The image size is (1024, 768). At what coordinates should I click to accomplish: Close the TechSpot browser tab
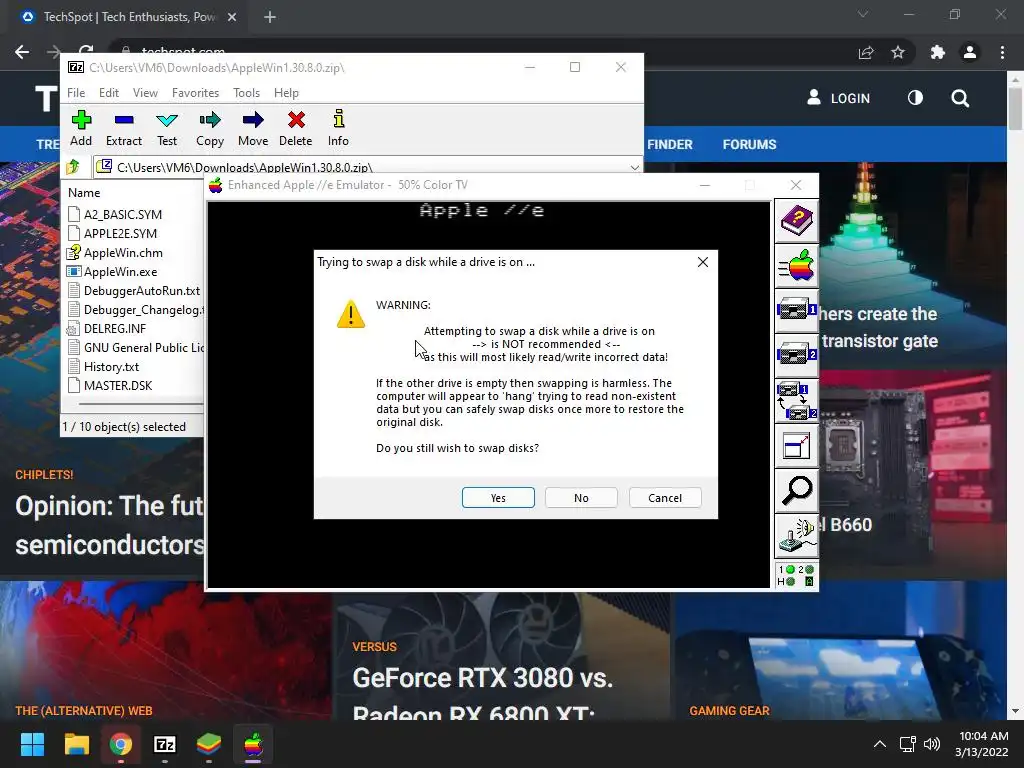click(x=232, y=17)
